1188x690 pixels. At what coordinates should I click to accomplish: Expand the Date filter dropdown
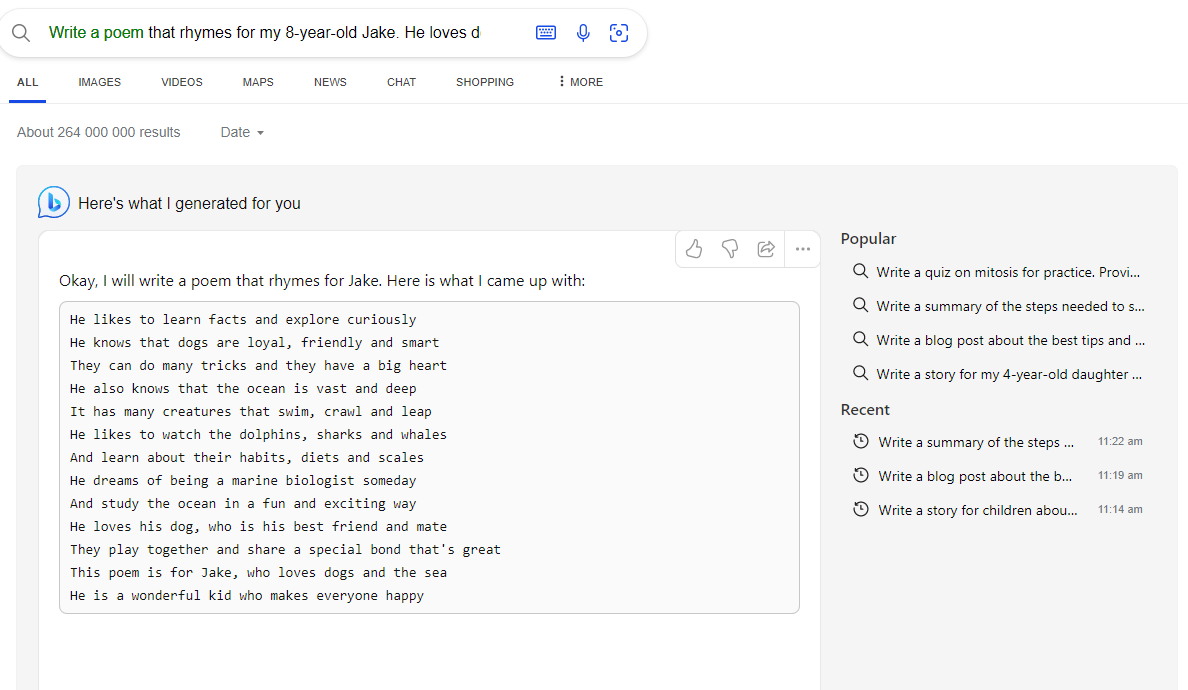[242, 133]
